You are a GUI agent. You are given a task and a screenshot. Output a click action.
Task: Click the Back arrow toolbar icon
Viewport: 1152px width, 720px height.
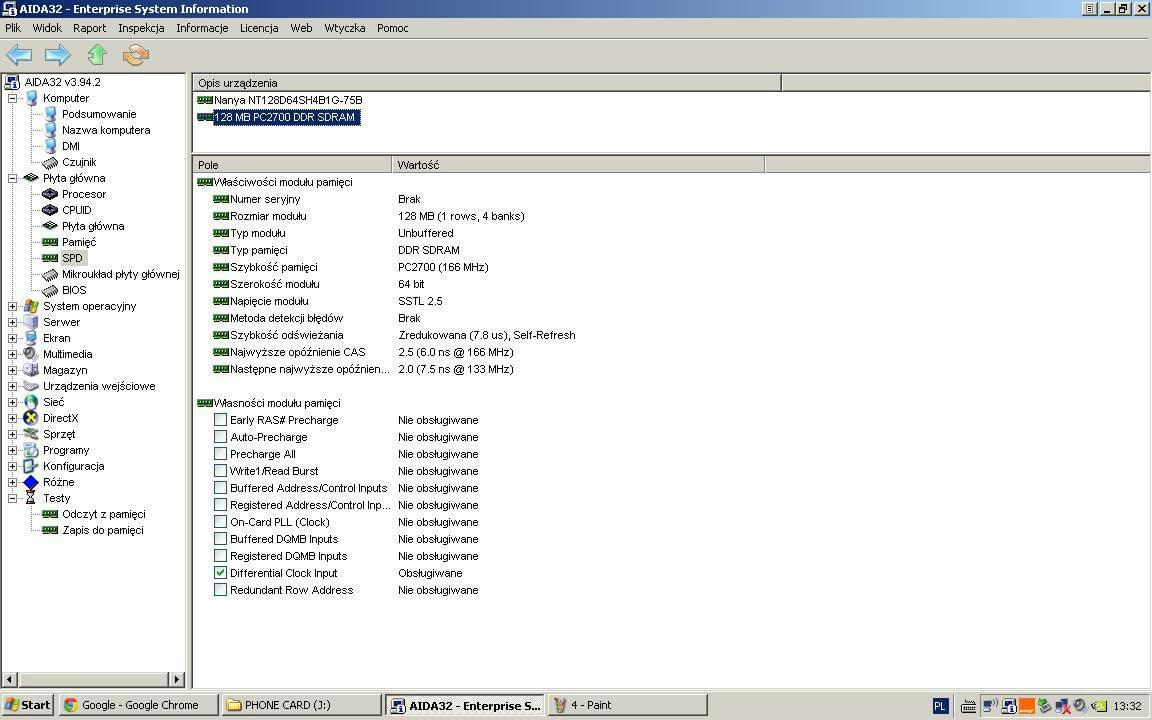(x=19, y=55)
